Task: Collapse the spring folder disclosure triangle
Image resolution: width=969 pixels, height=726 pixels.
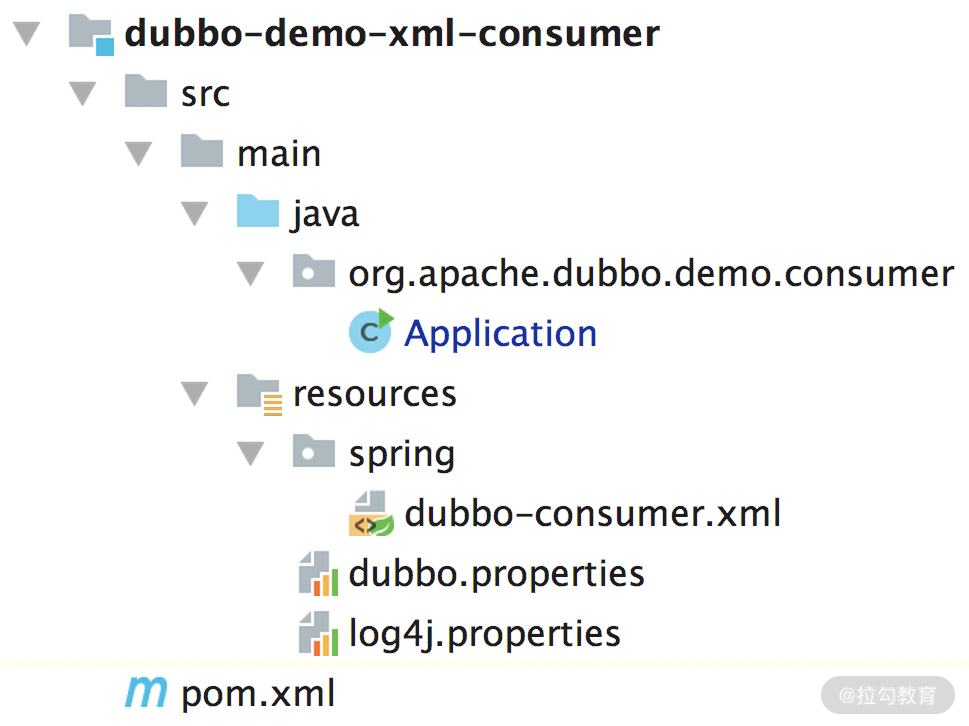Action: tap(251, 455)
